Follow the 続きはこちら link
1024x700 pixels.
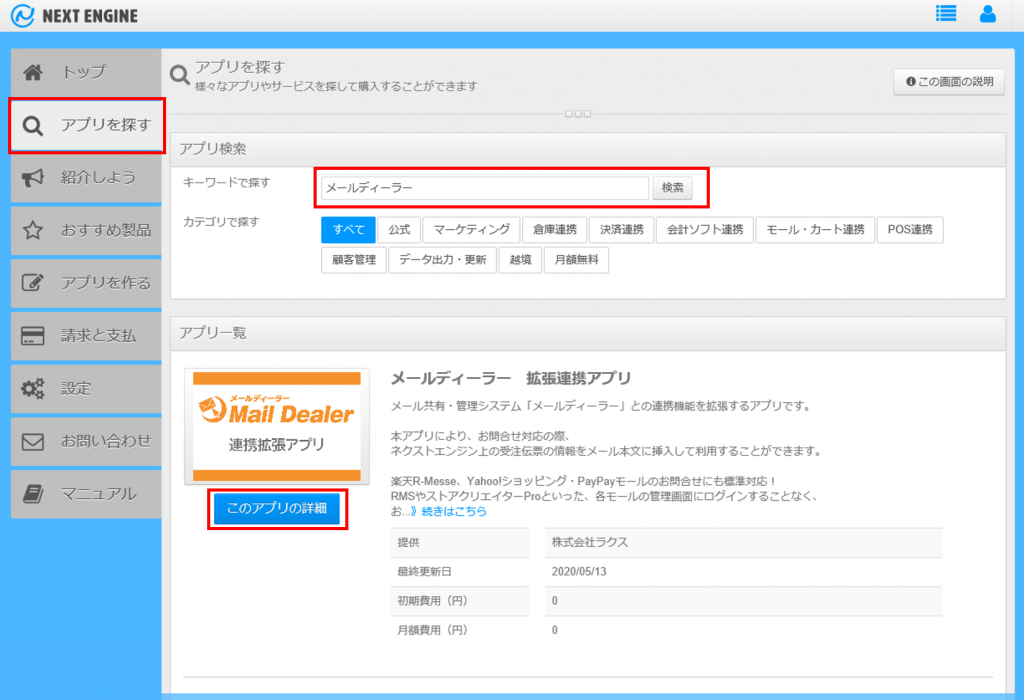tap(454, 511)
